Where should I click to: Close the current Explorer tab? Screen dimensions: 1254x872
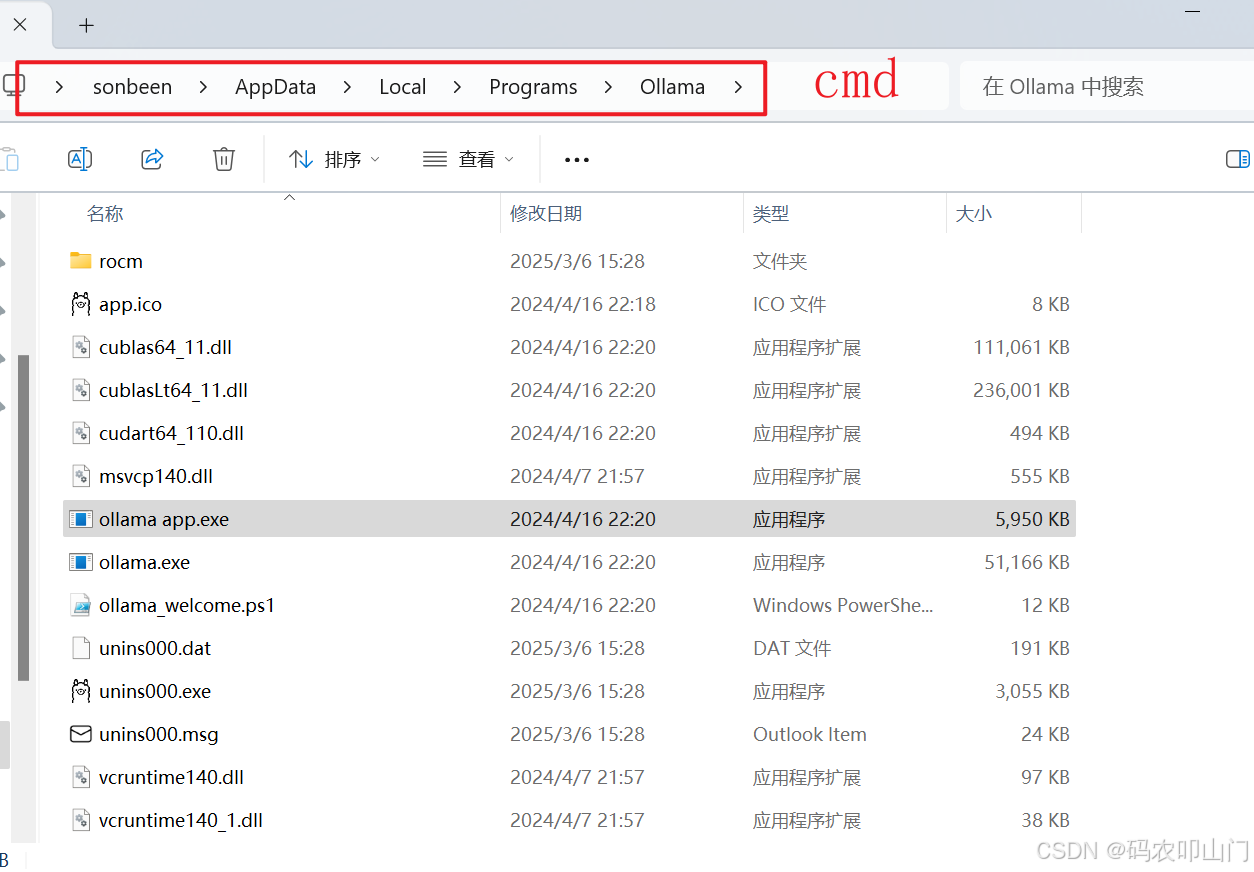(20, 24)
